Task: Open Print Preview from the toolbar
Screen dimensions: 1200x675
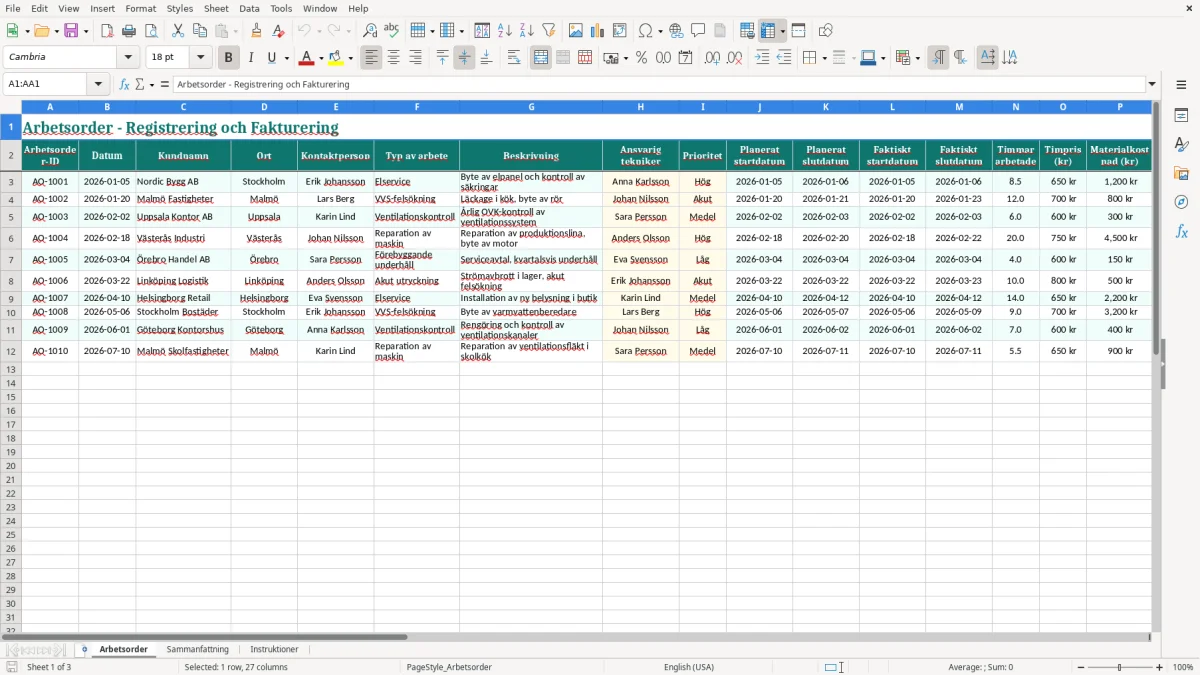Action: pyautogui.click(x=151, y=31)
